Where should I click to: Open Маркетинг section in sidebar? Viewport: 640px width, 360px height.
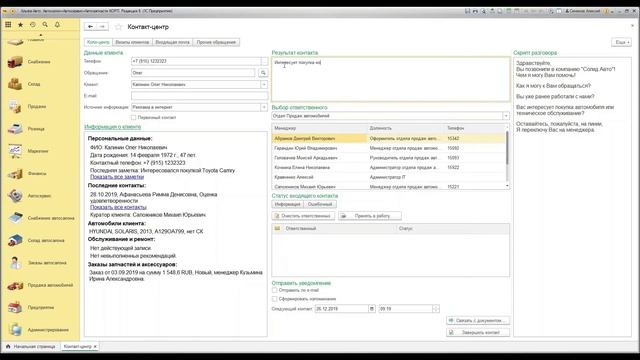pos(38,151)
